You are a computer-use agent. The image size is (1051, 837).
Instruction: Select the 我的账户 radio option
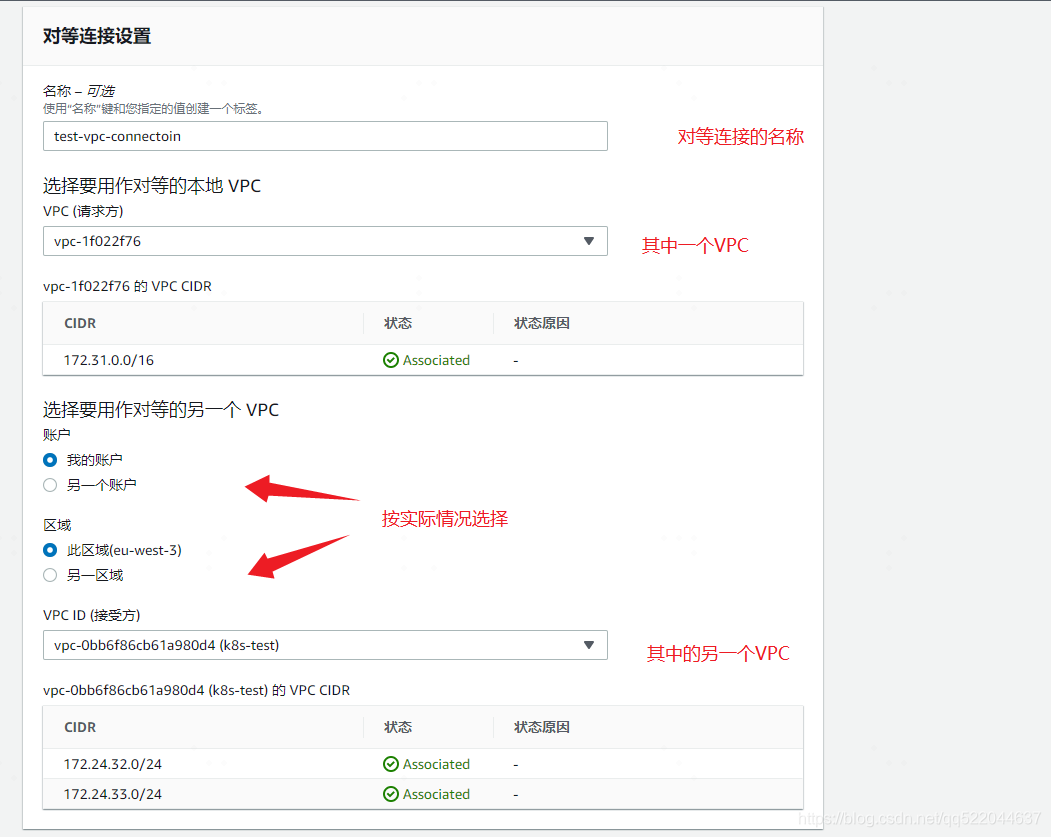(49, 460)
